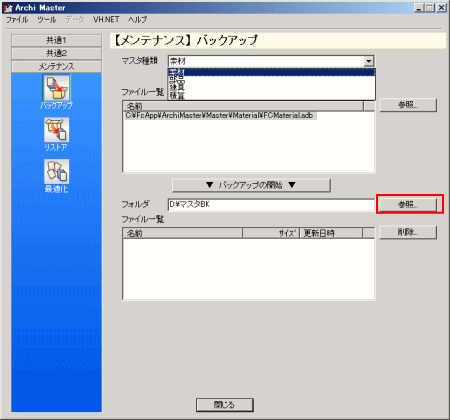Choose 部品 in the dropdown list
This screenshot has width=450, height=420.
[271, 80]
